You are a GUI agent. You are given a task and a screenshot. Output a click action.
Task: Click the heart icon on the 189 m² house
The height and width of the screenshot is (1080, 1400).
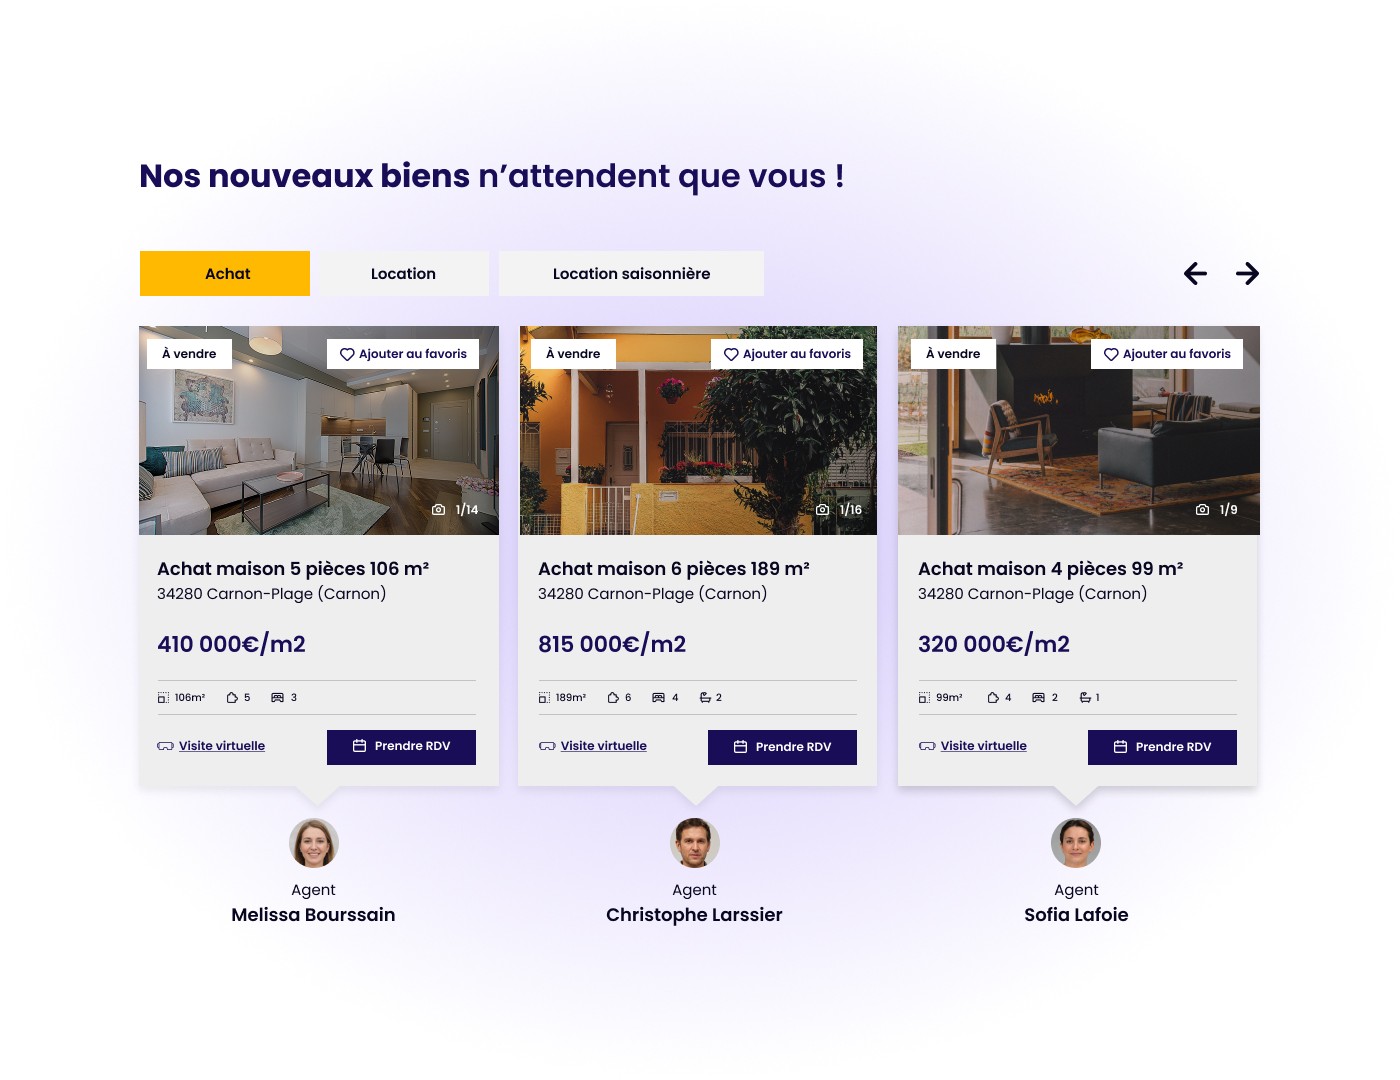[731, 354]
